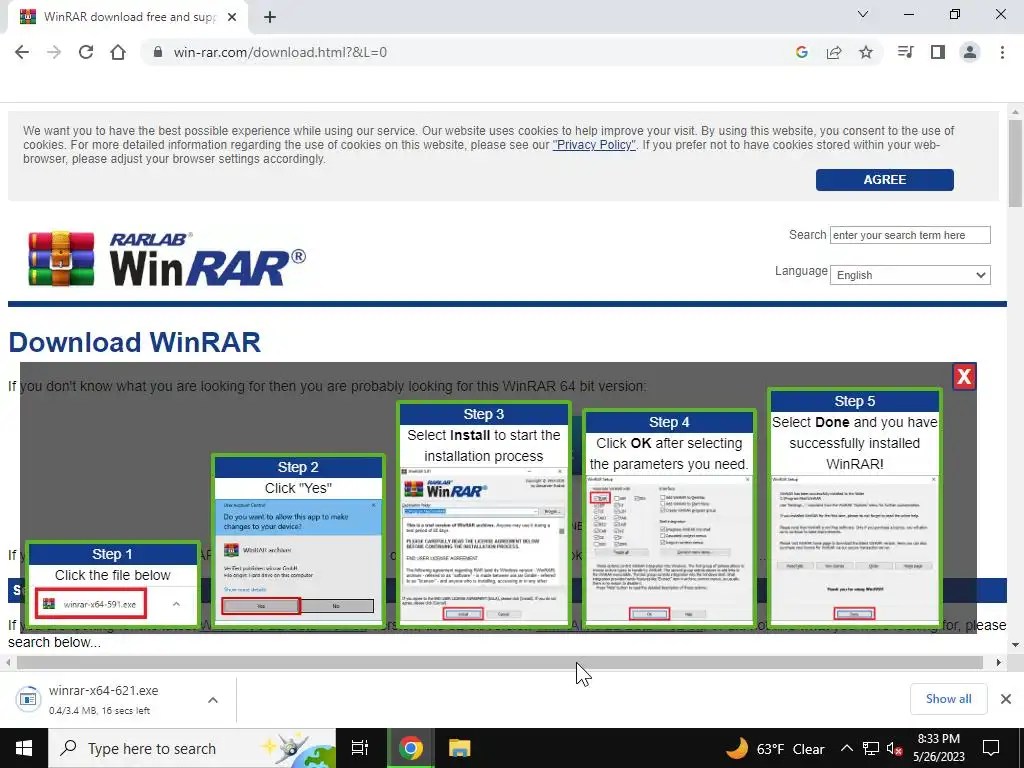The image size is (1024, 768).
Task: Focus the site search field
Action: pos(910,235)
